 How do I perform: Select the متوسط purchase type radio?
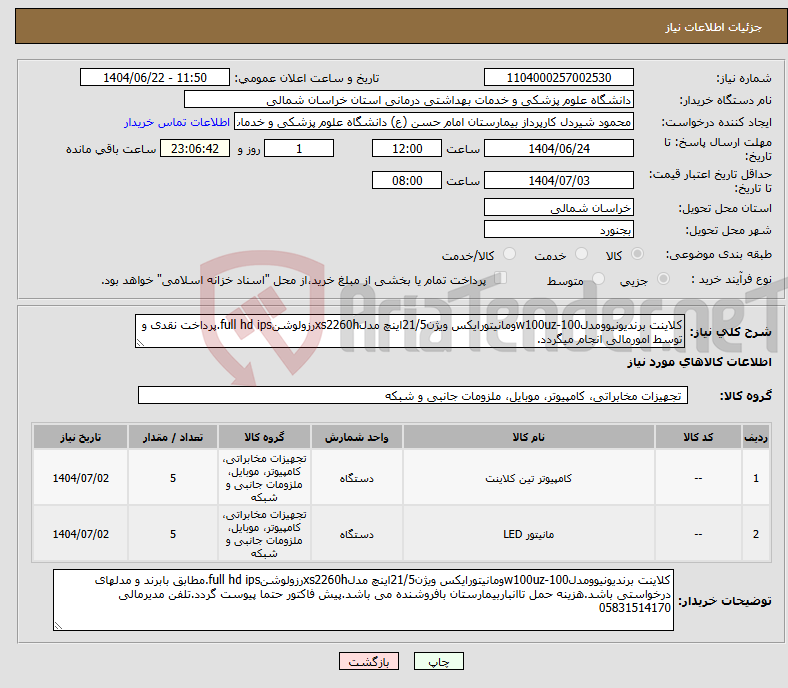point(599,279)
